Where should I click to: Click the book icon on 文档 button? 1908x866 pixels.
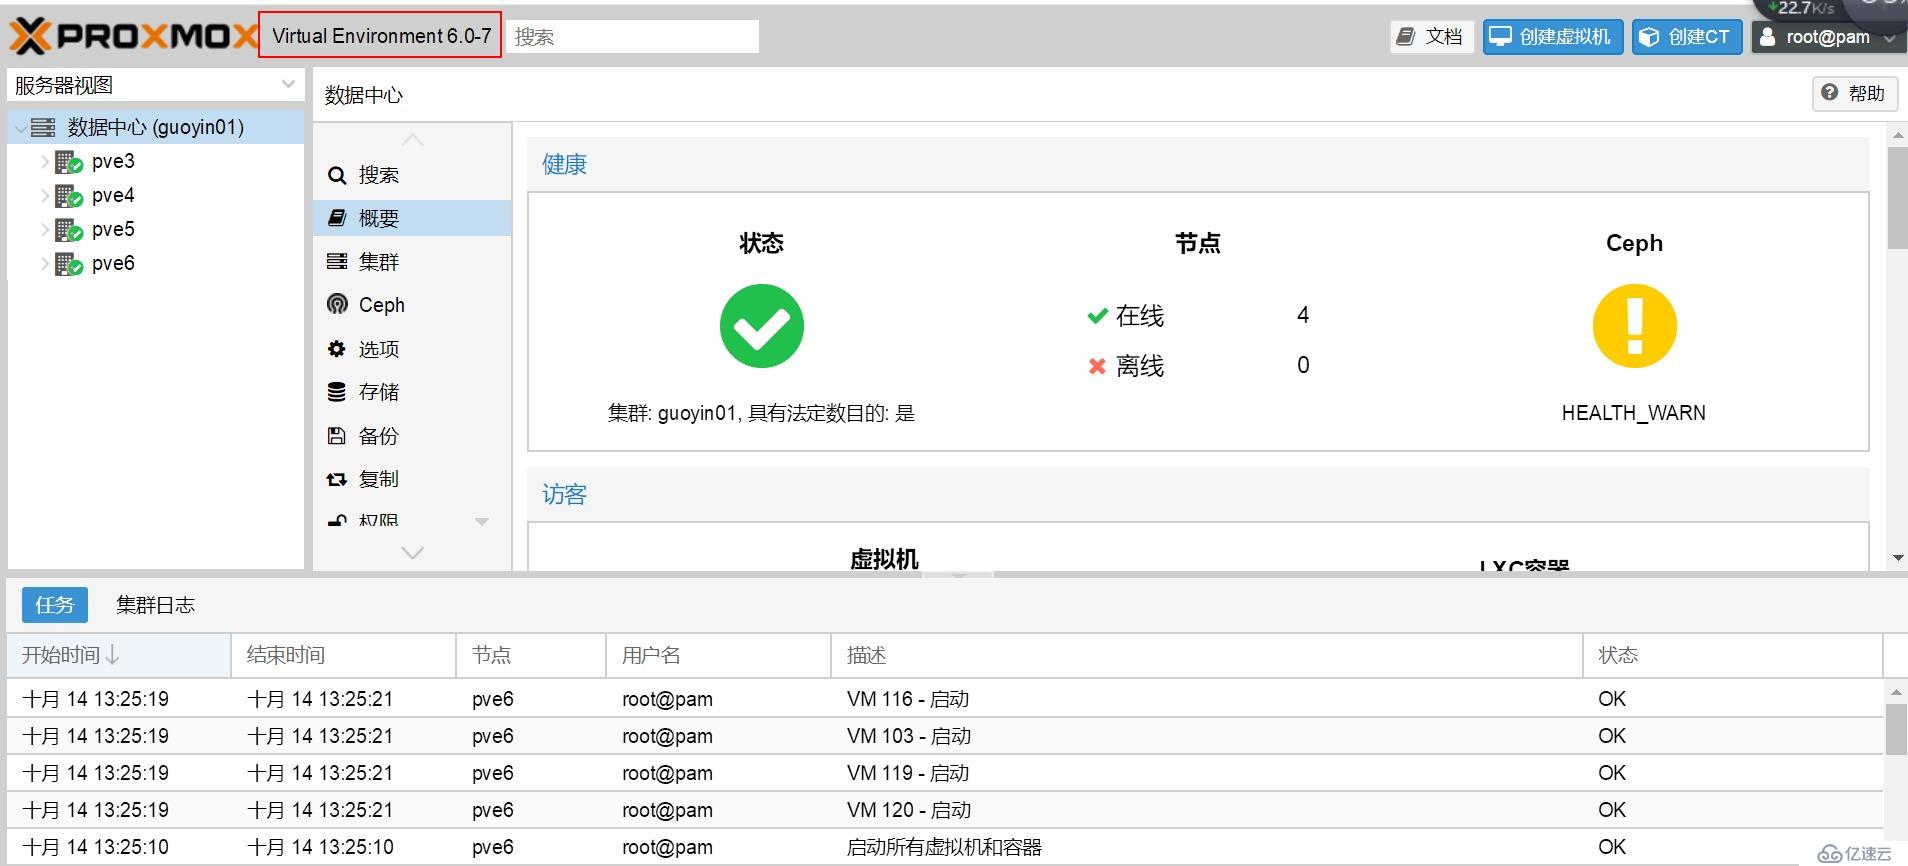click(1406, 37)
